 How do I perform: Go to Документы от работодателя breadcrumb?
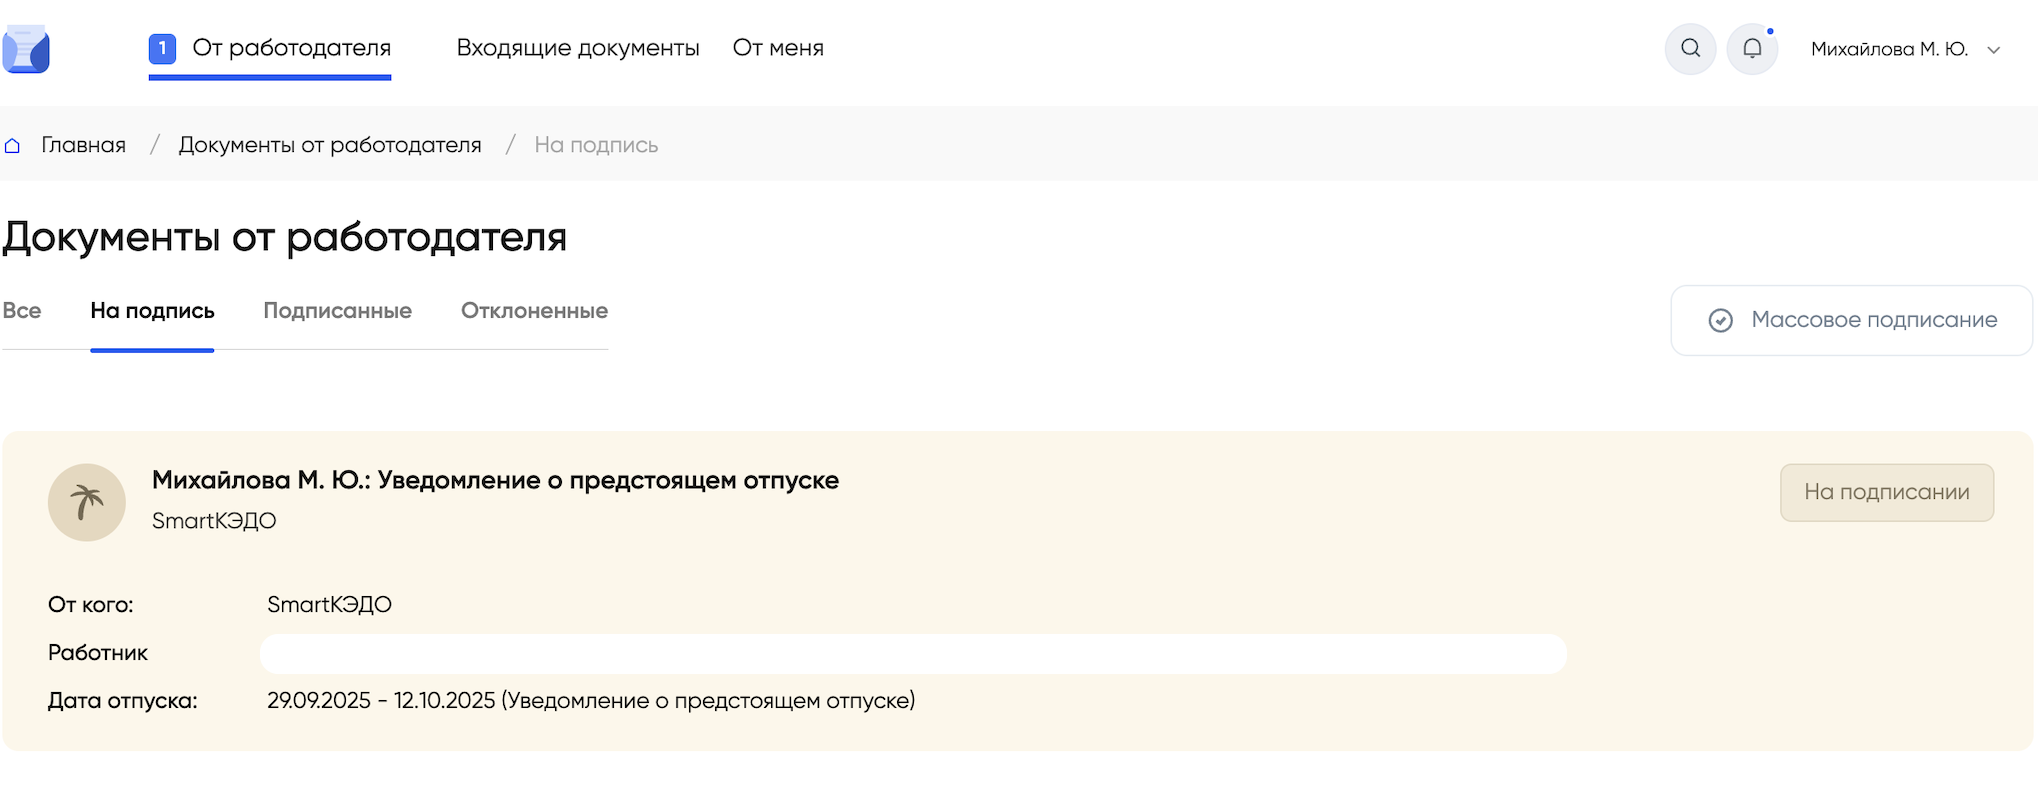pyautogui.click(x=330, y=145)
